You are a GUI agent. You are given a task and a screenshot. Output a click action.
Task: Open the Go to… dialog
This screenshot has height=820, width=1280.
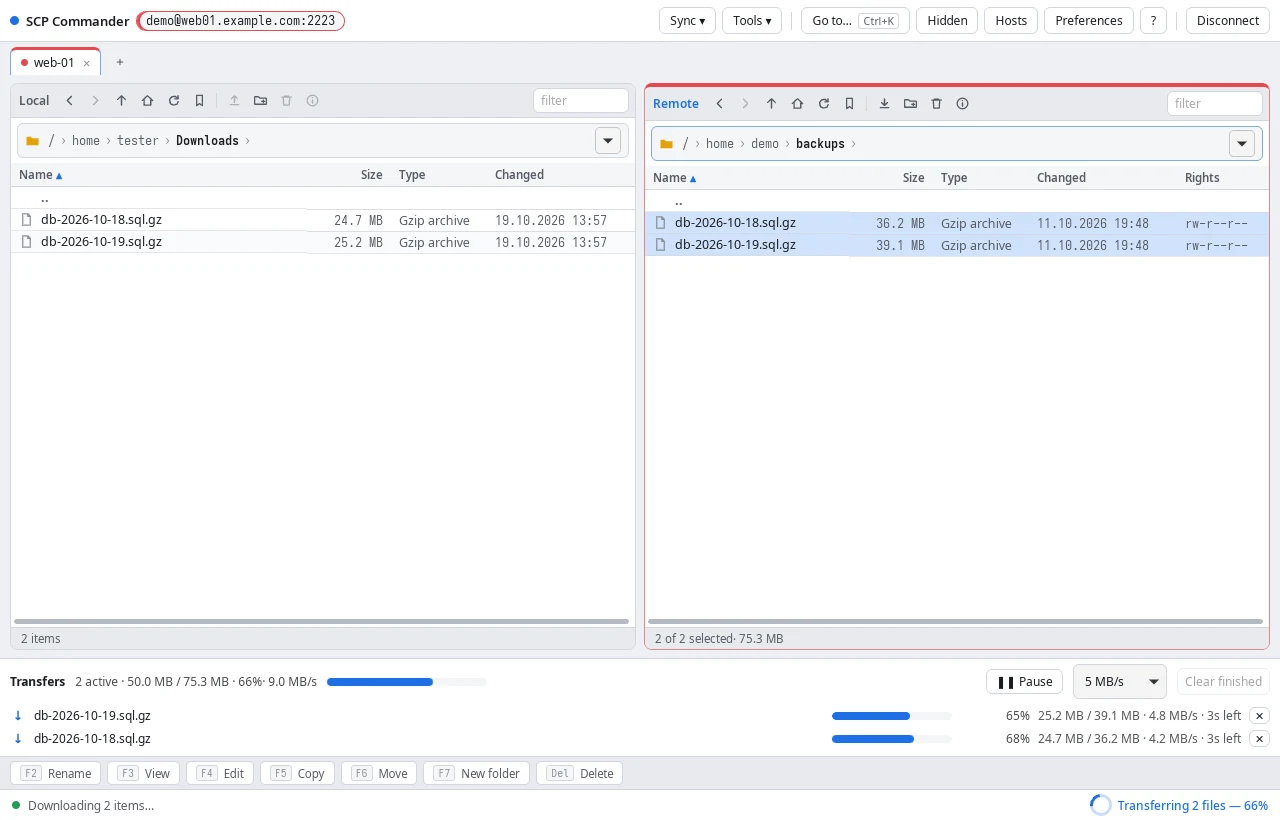(855, 21)
